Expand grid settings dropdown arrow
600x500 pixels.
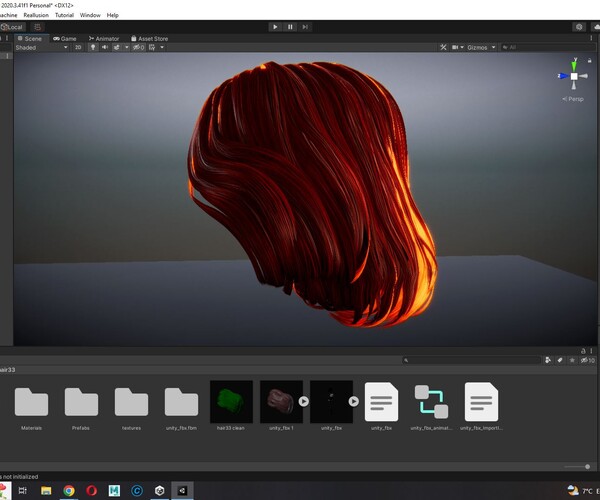click(x=162, y=47)
